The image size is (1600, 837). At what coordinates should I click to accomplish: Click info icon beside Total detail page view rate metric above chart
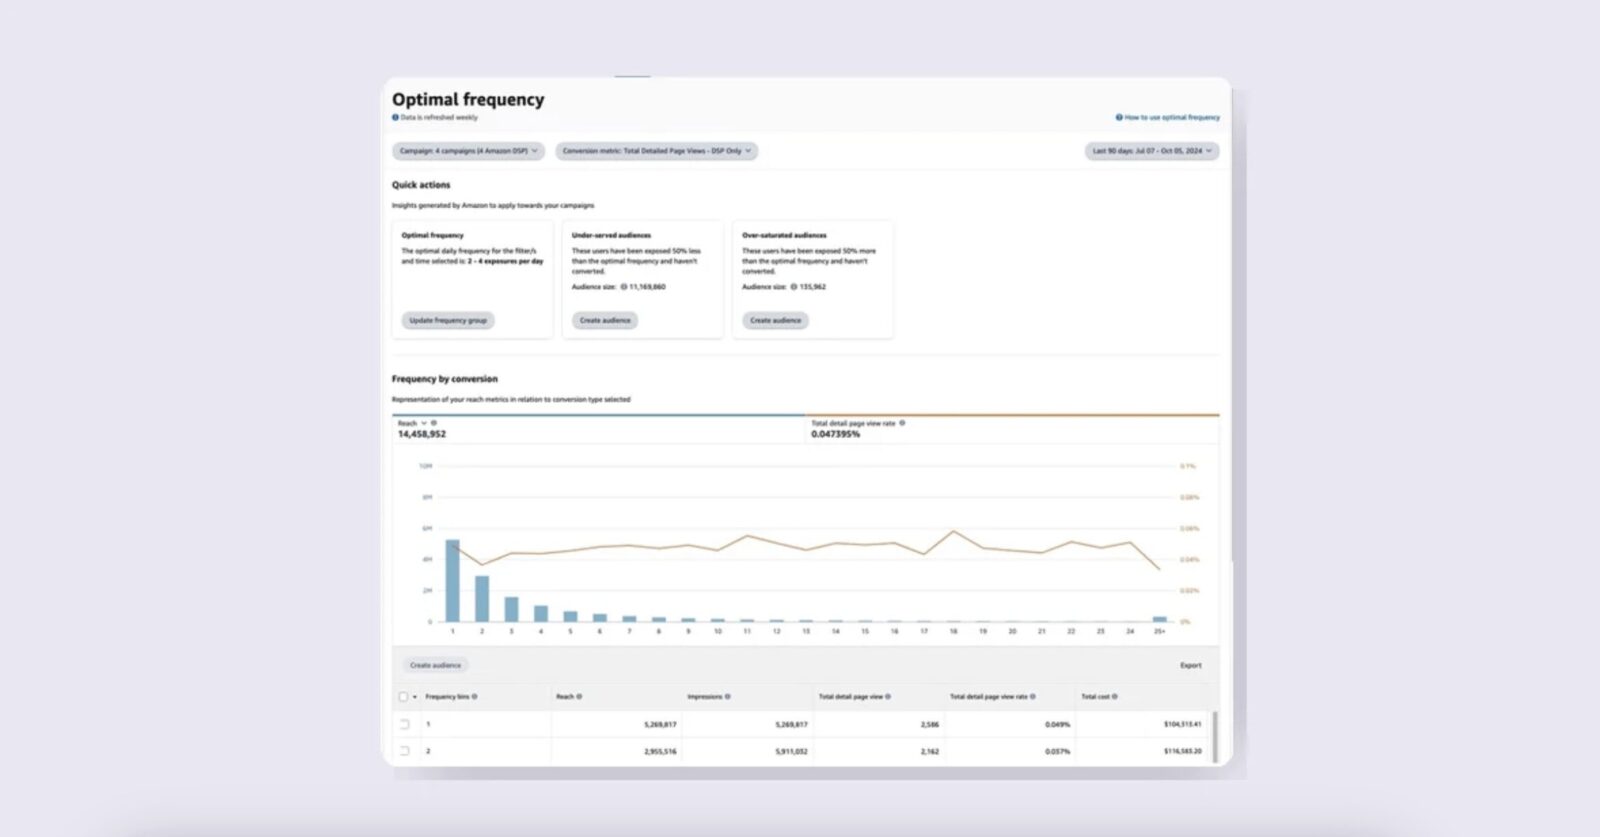click(902, 423)
